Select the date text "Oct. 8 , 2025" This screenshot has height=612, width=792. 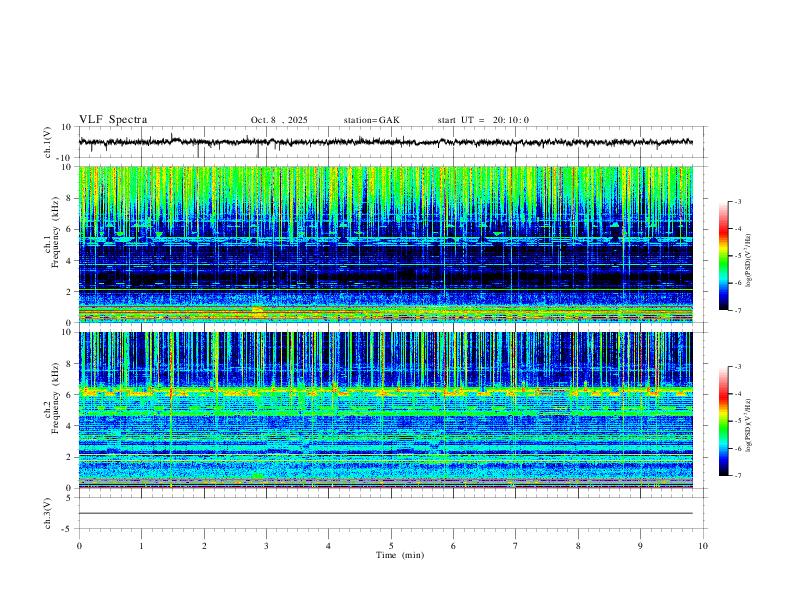tap(279, 120)
